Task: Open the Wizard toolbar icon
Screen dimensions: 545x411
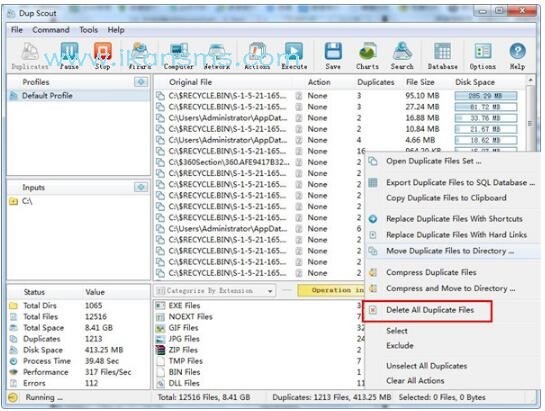Action: (x=139, y=55)
